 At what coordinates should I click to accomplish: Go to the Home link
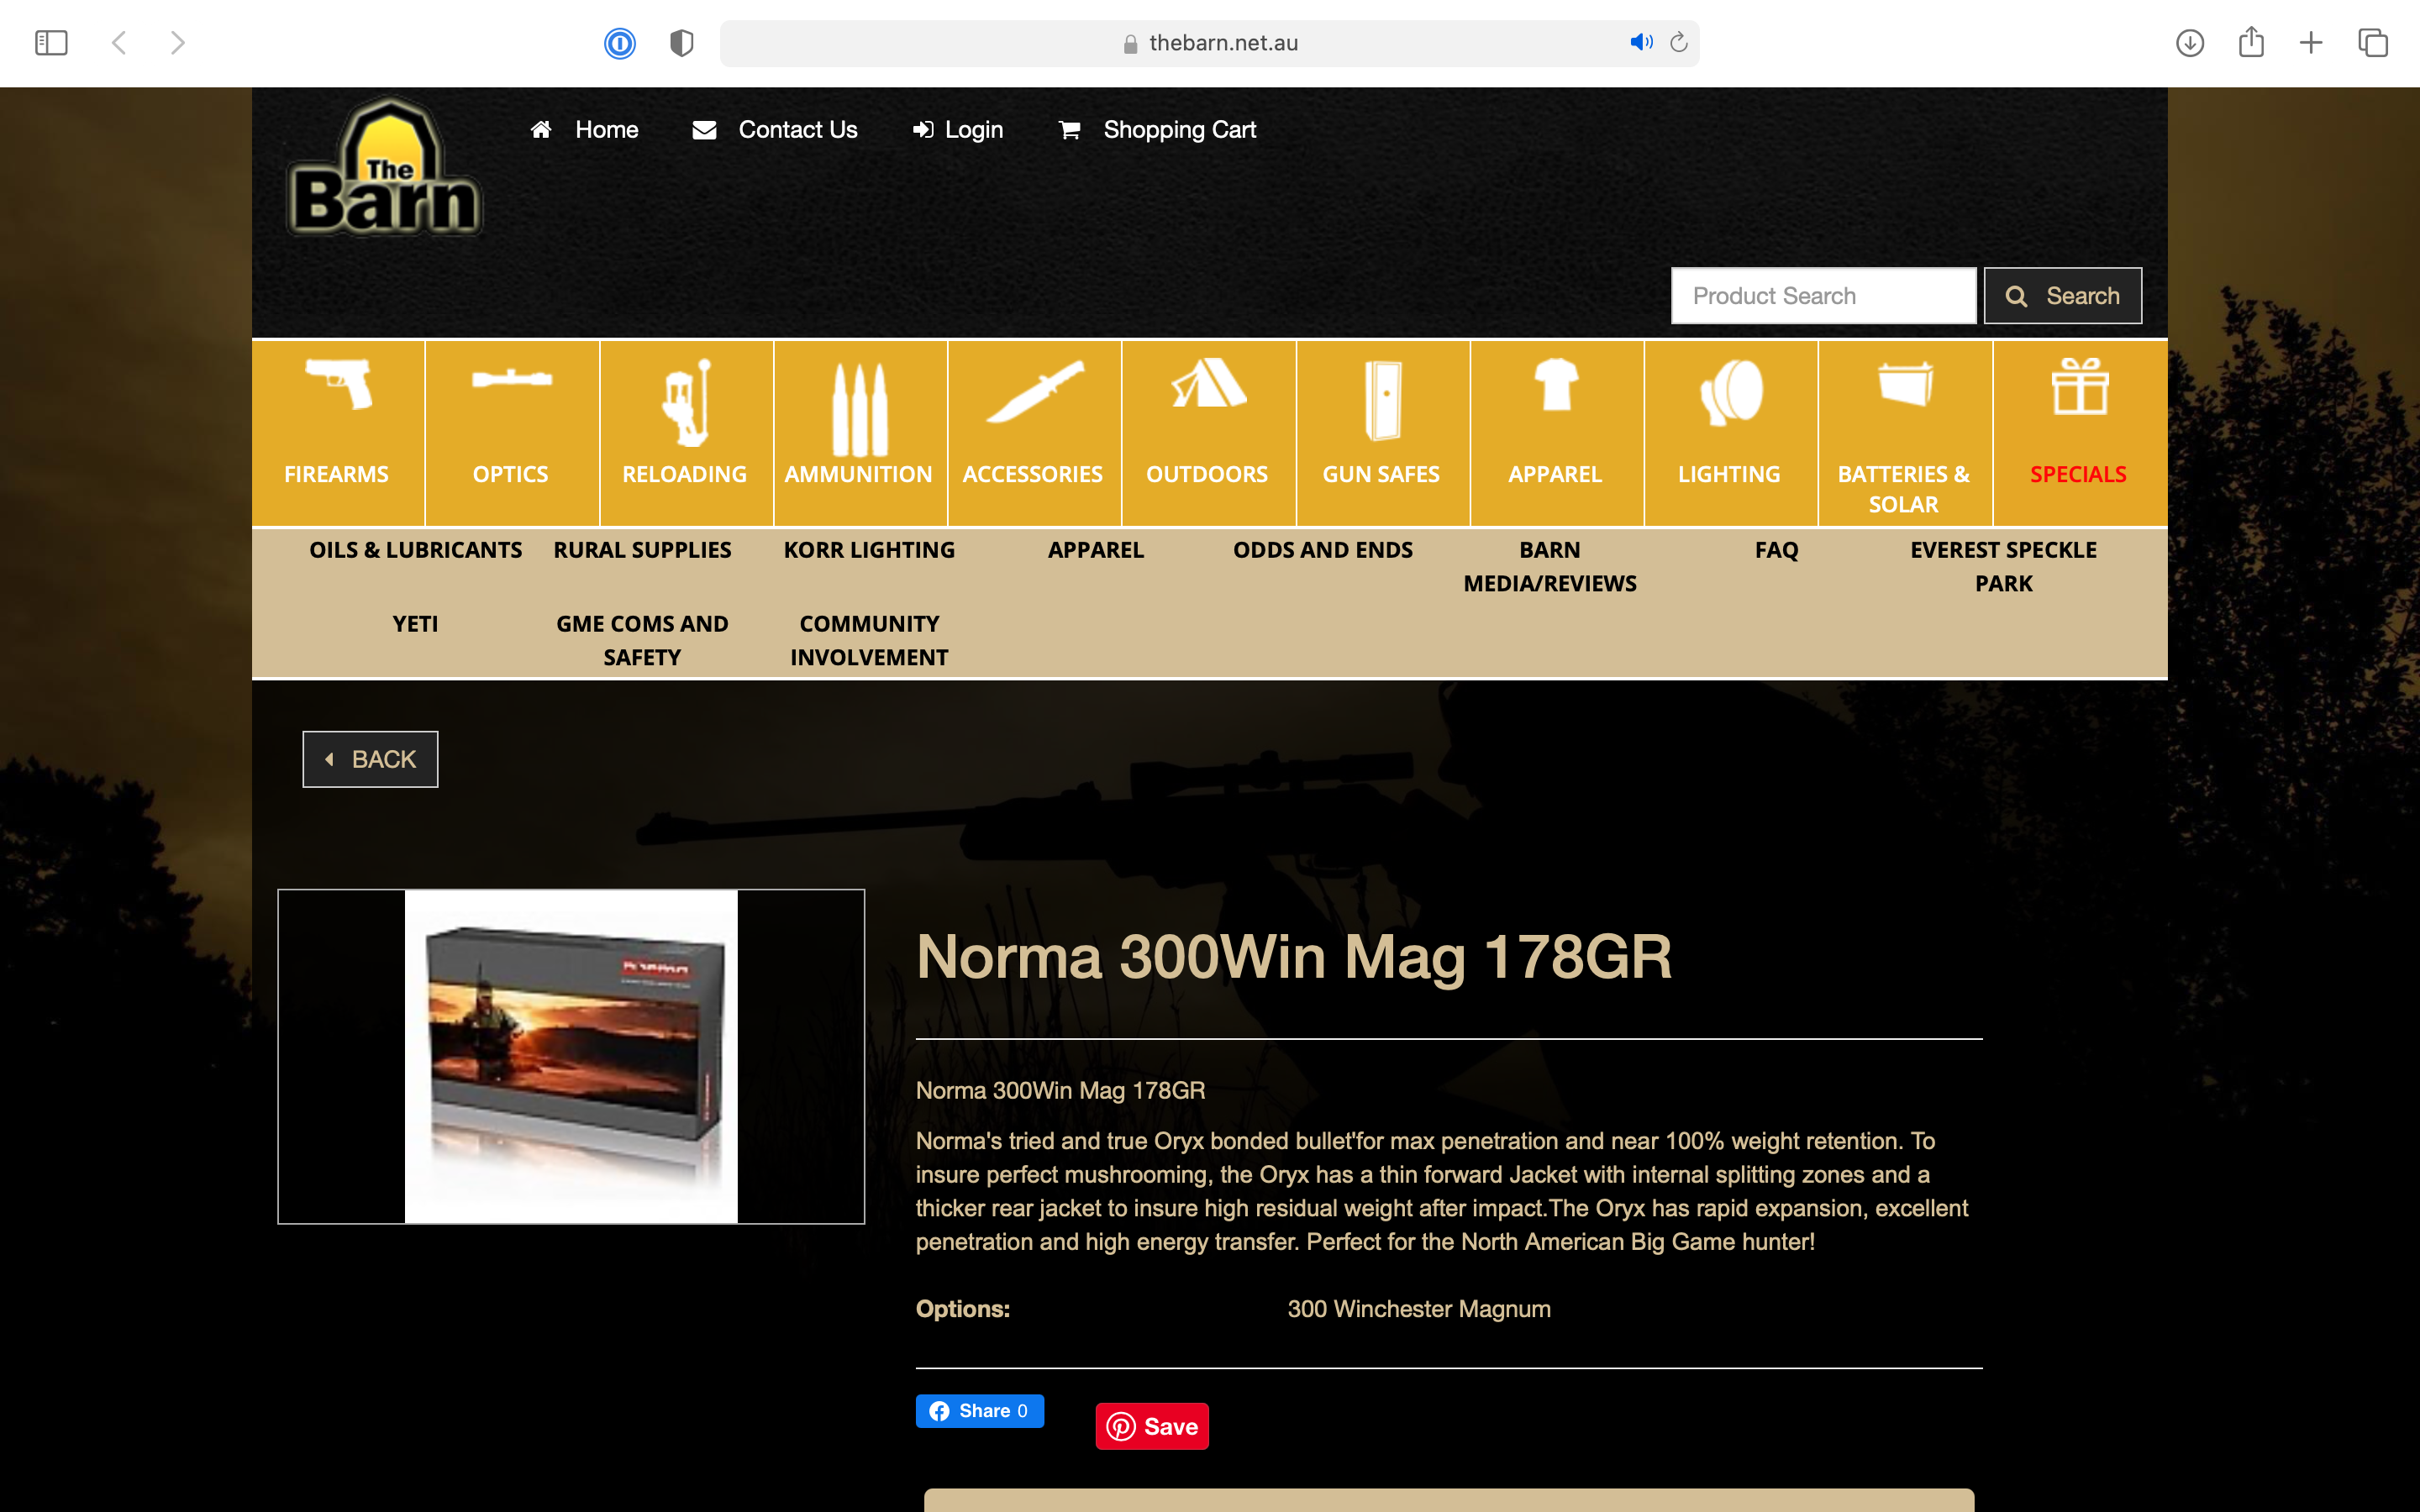point(584,130)
